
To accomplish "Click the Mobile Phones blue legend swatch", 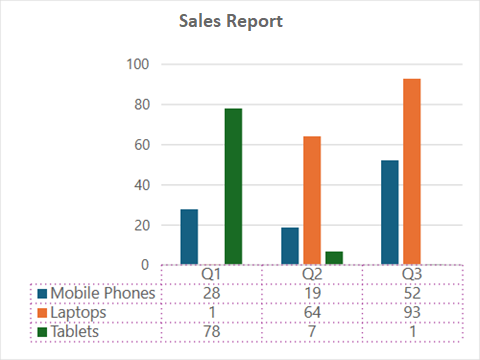I will pos(42,294).
